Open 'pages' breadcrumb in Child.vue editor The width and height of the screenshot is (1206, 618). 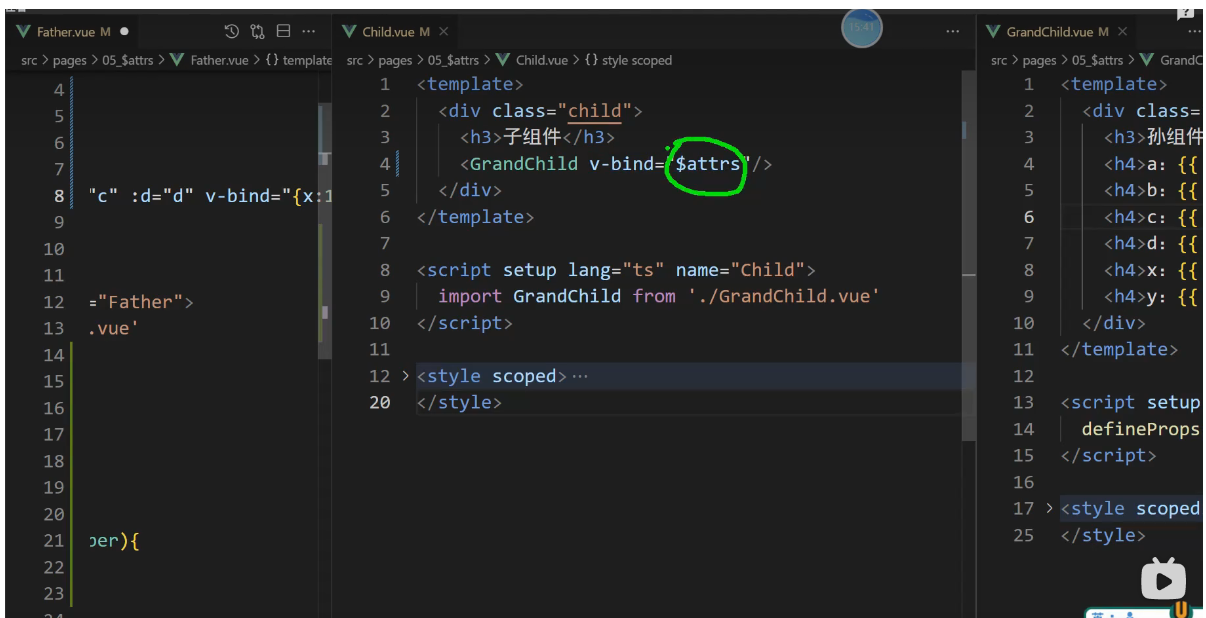point(395,60)
